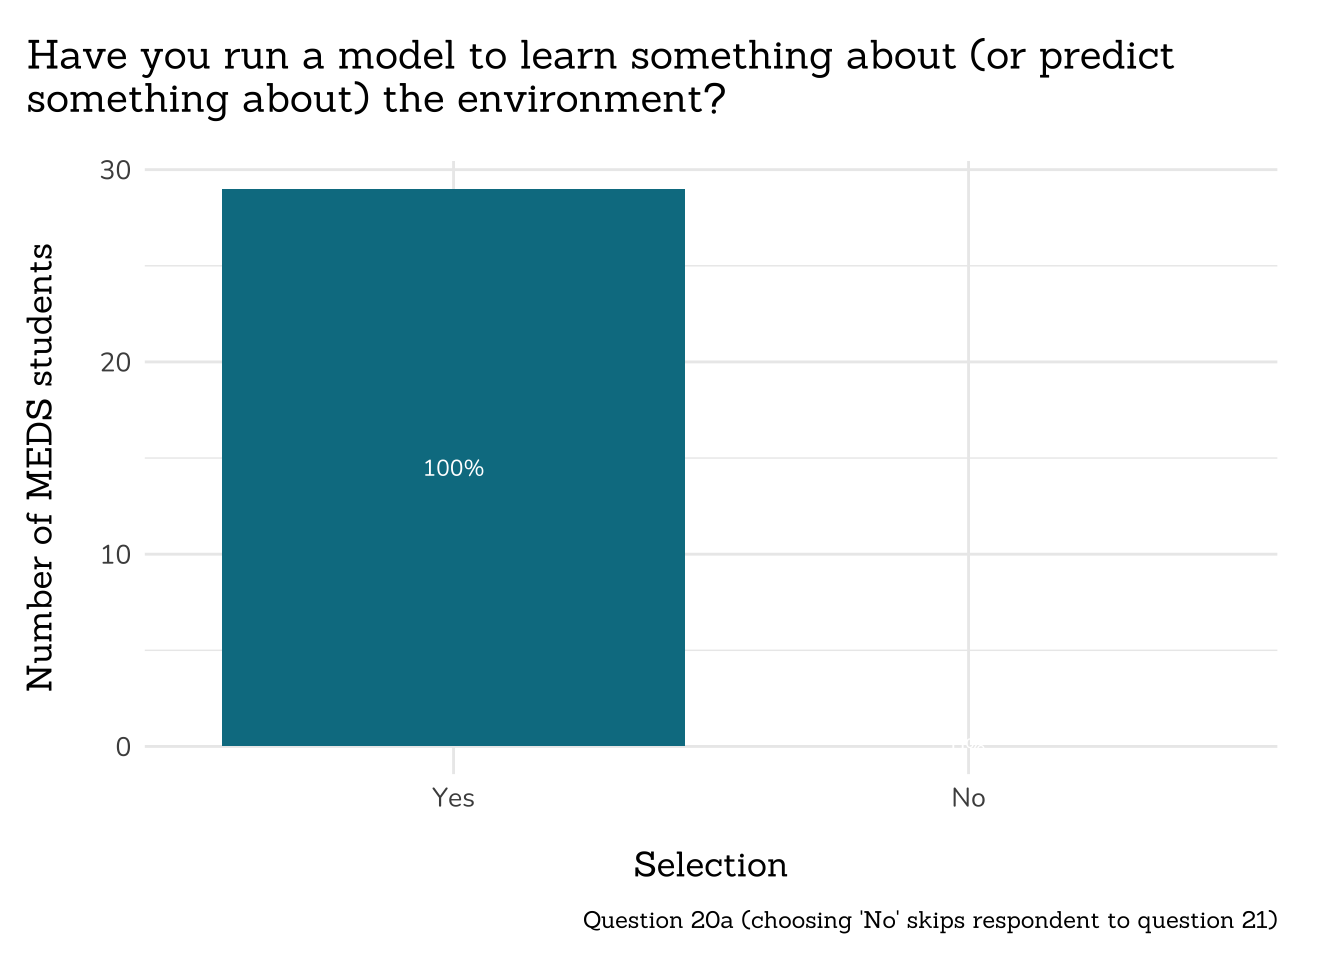
Task: Click the y-axis tick label 30
Action: [x=116, y=170]
